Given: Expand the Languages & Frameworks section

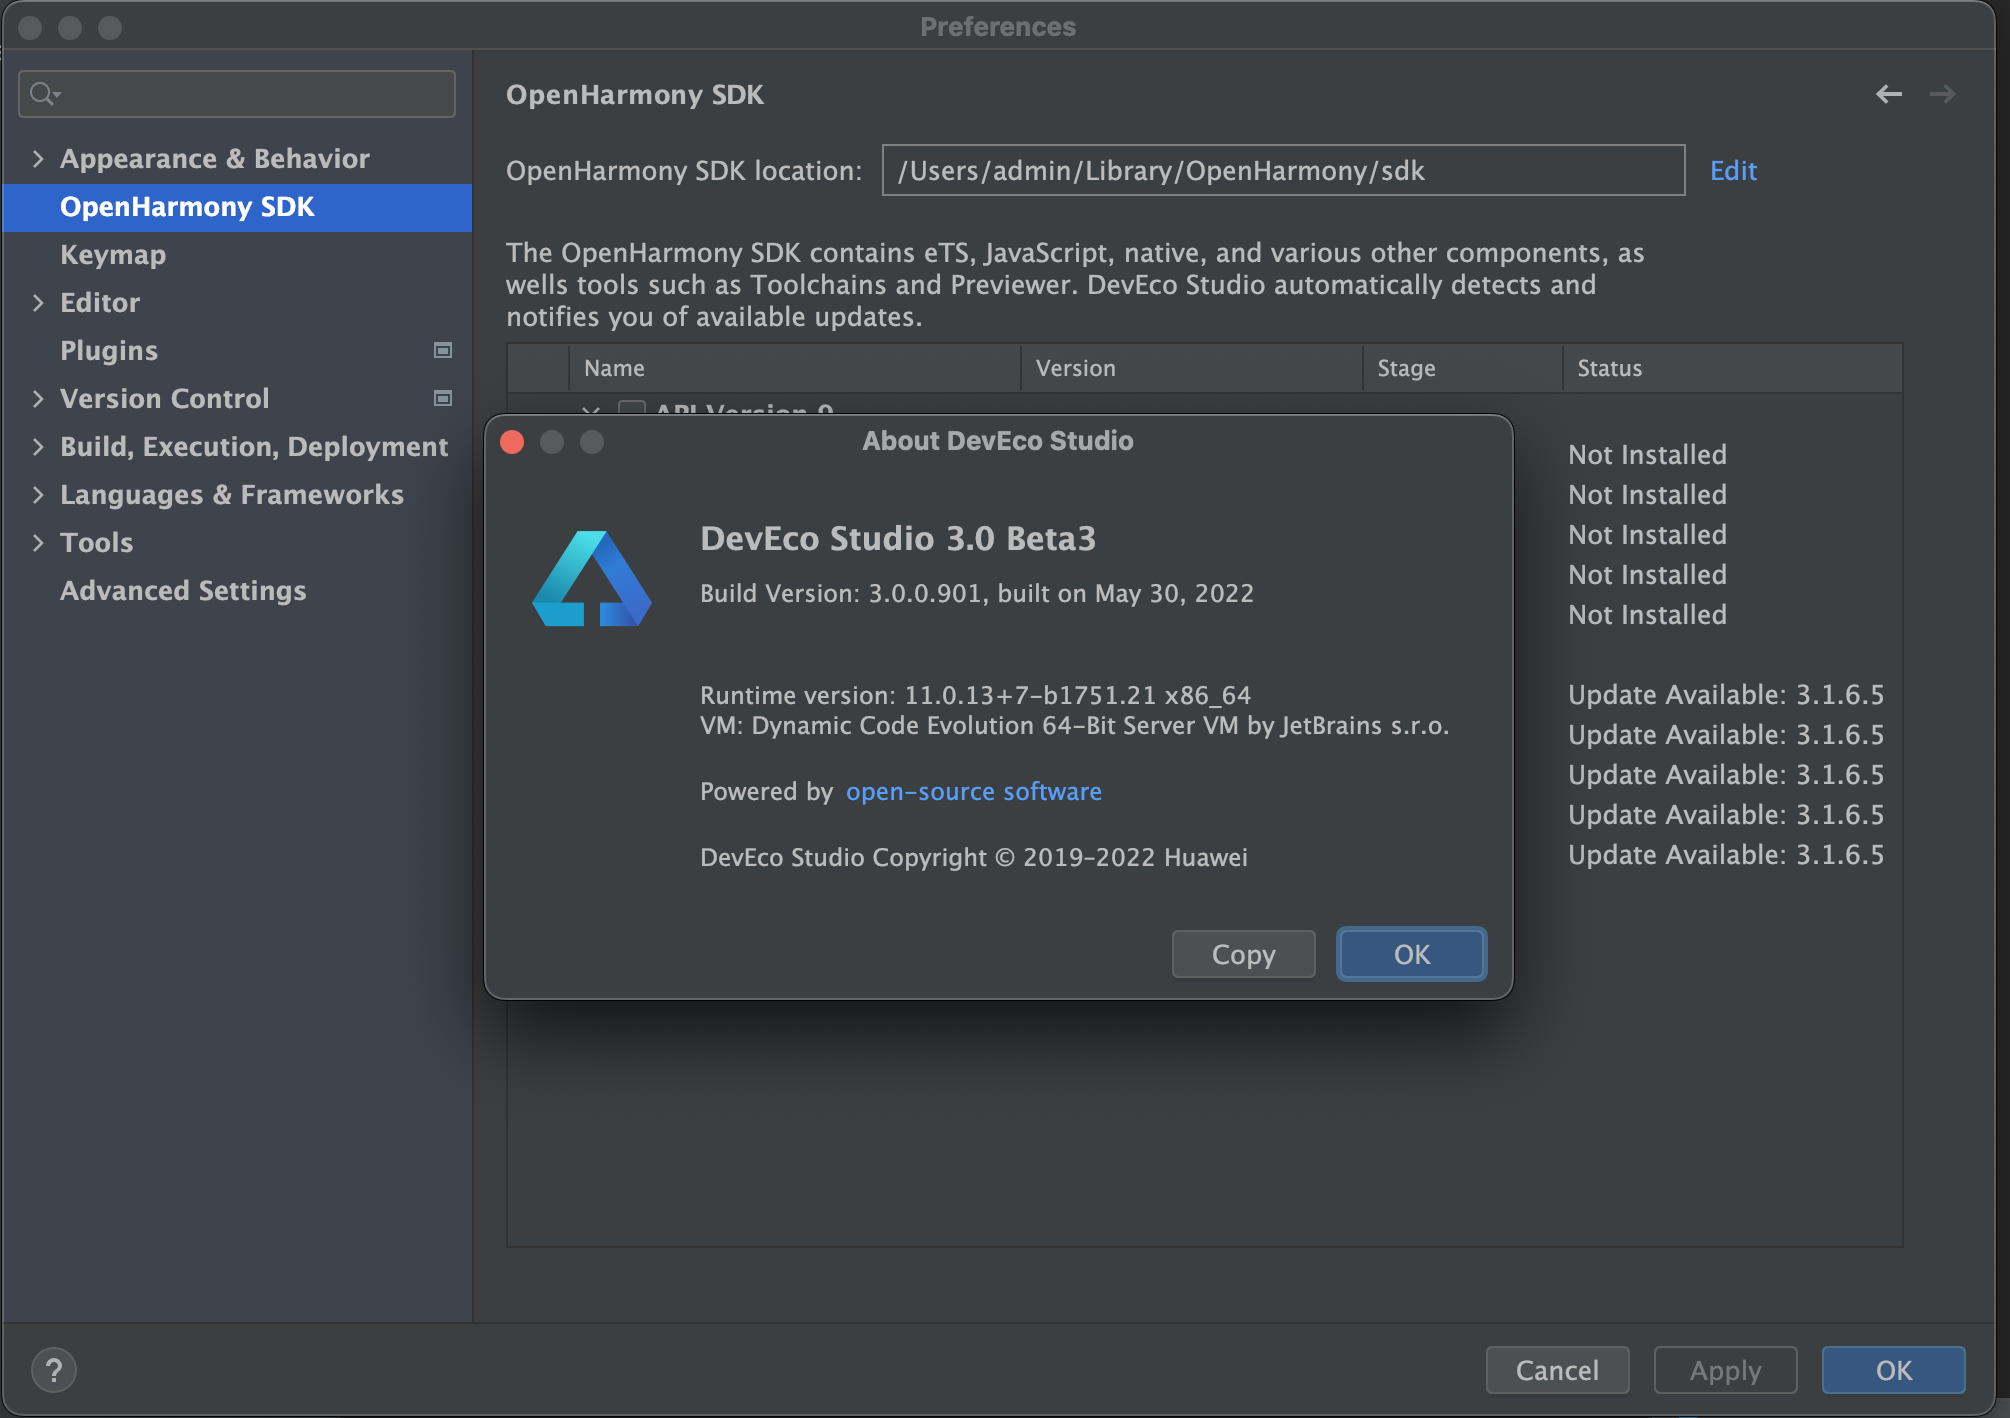Looking at the screenshot, I should pos(38,495).
